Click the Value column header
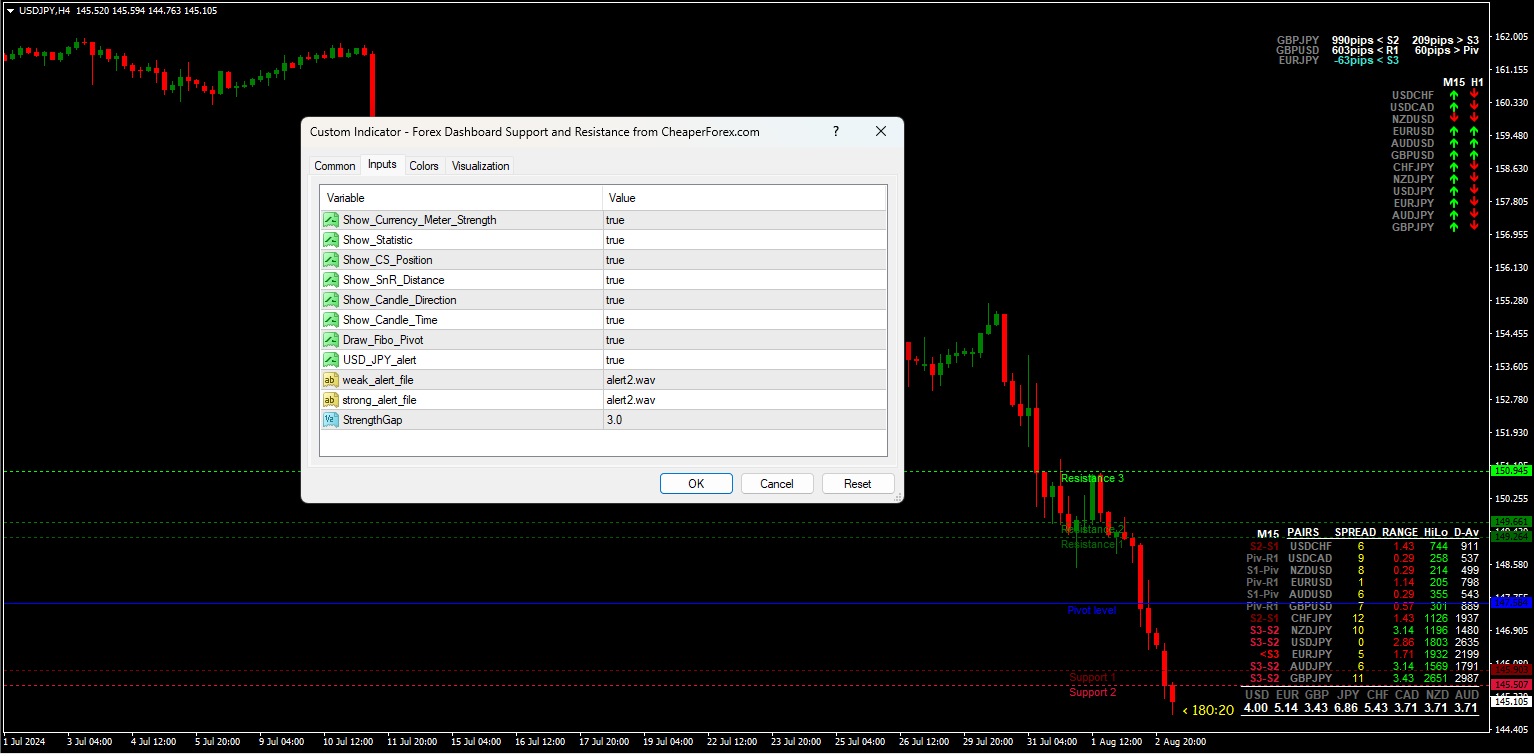 744,198
